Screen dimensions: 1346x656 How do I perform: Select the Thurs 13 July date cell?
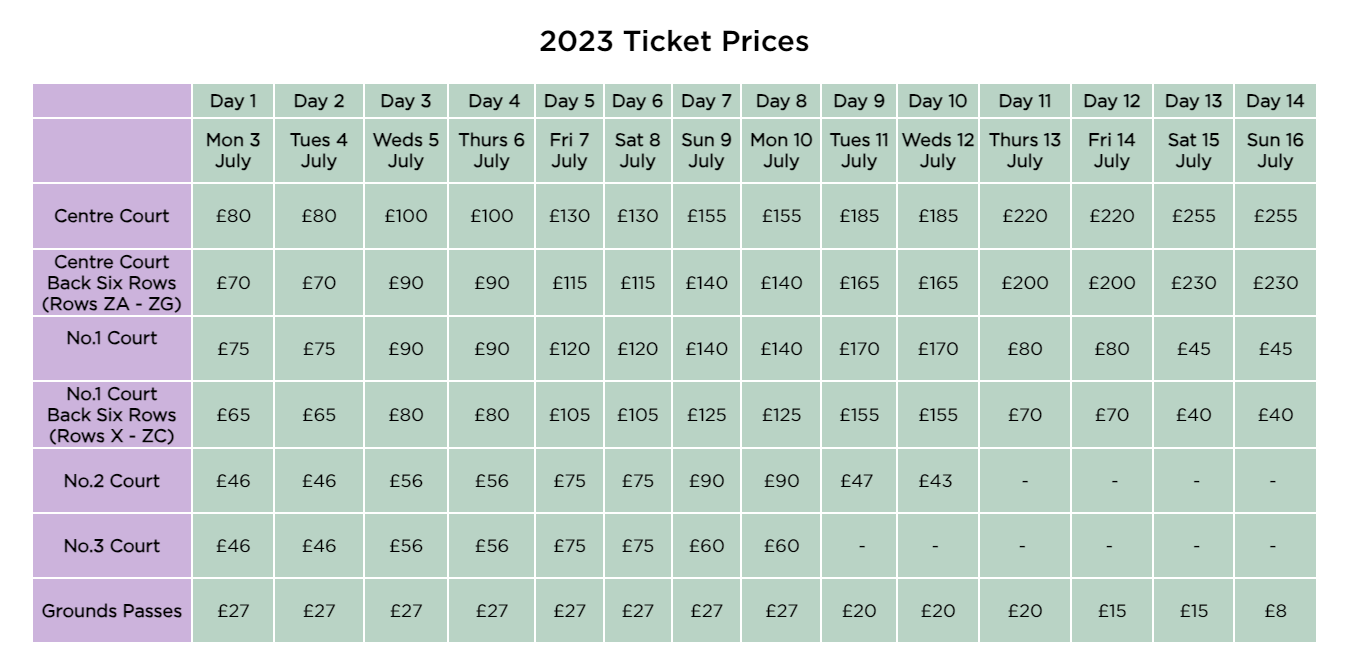tap(1025, 150)
